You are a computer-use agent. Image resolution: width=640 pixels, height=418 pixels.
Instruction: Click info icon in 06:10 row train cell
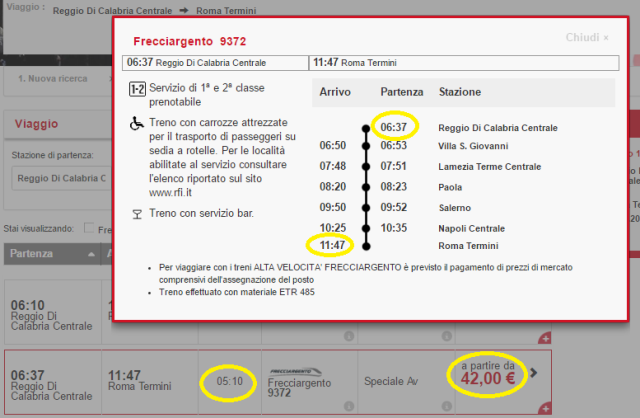(x=349, y=336)
